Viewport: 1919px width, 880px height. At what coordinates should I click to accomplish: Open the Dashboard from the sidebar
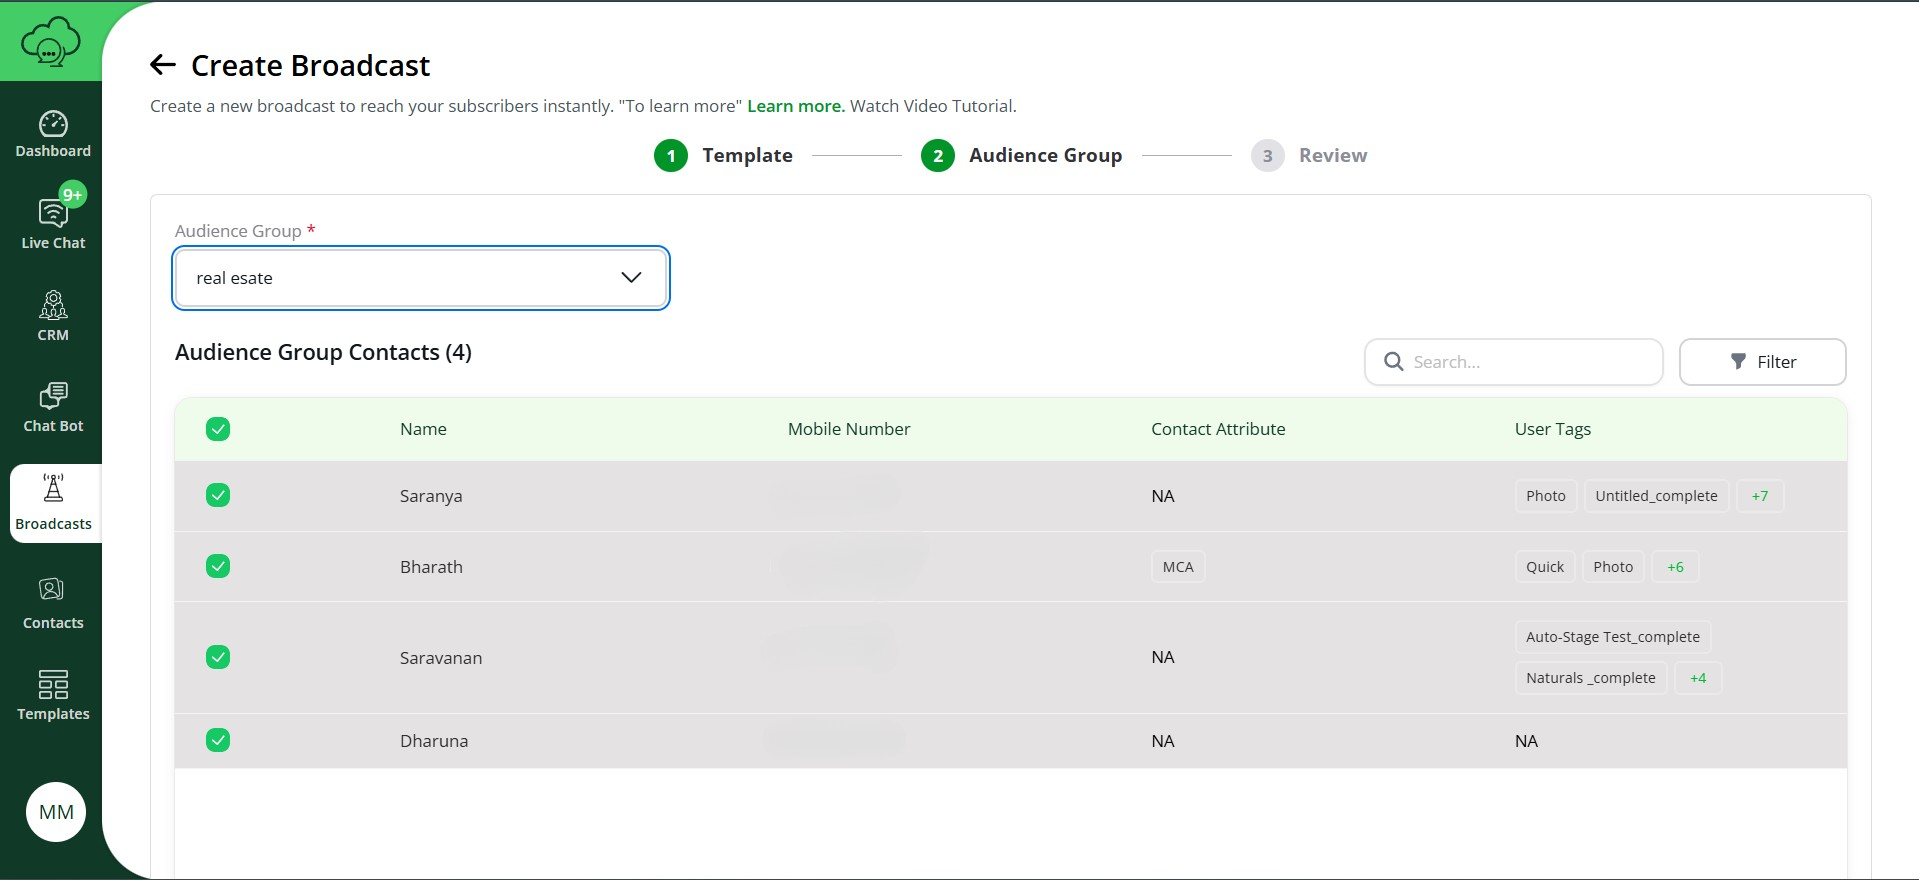click(x=53, y=134)
